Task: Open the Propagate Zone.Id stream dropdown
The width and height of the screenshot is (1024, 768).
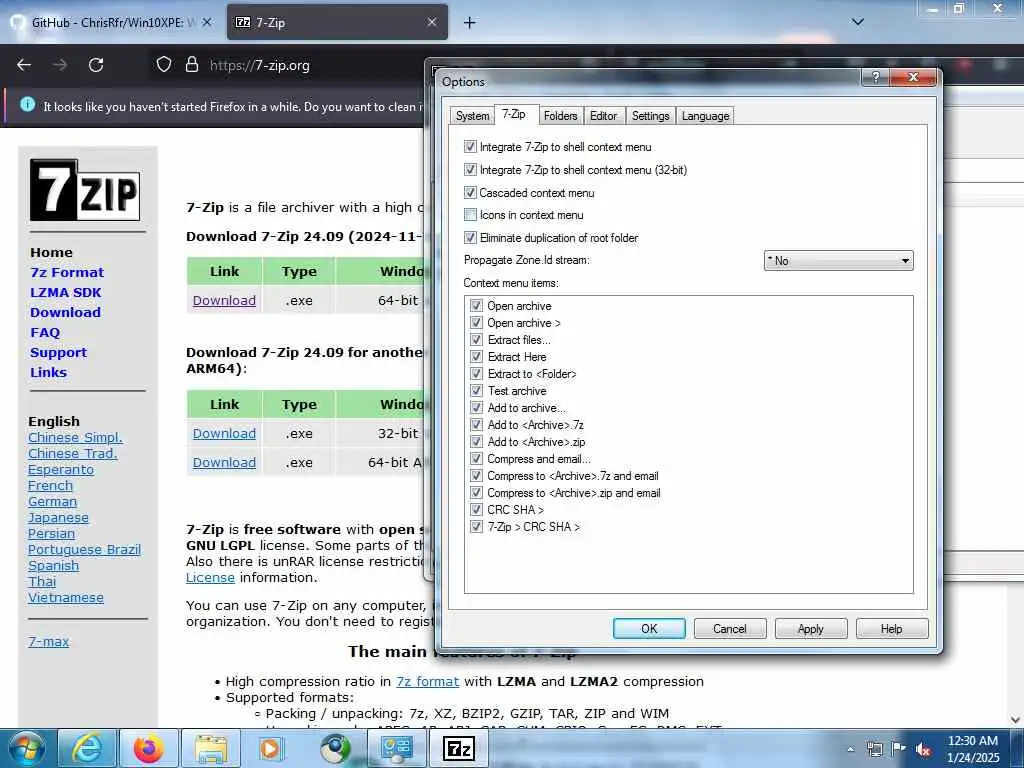Action: (x=839, y=261)
